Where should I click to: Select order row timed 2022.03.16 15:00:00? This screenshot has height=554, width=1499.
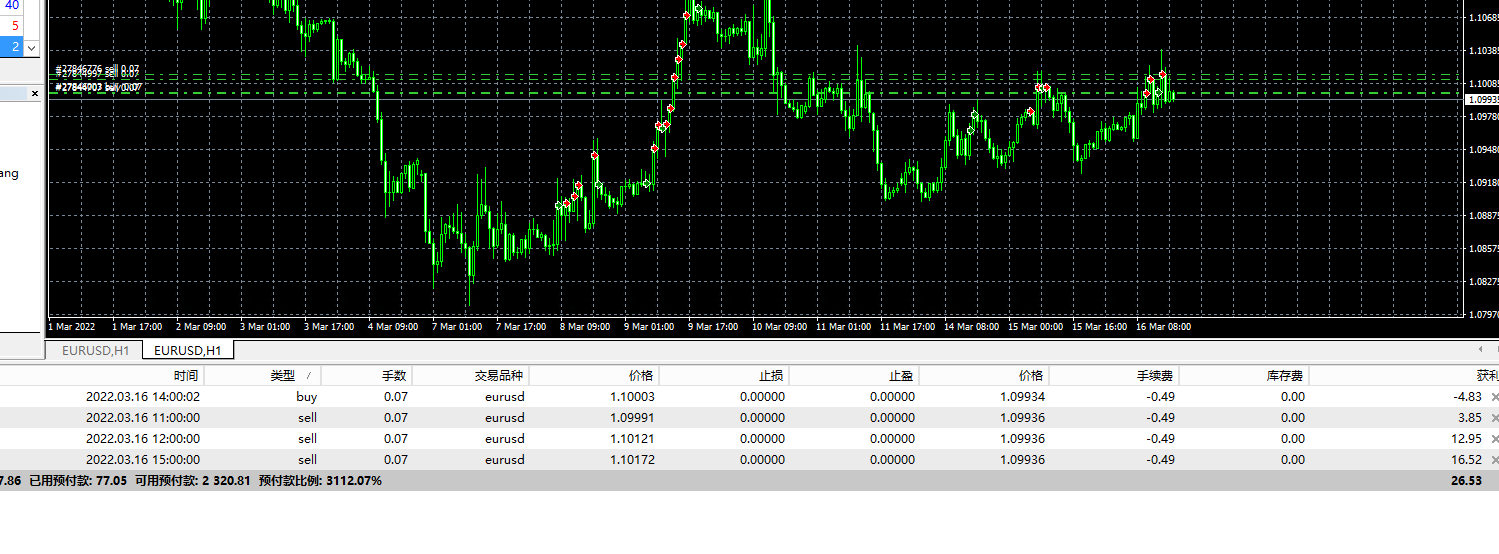[749, 460]
